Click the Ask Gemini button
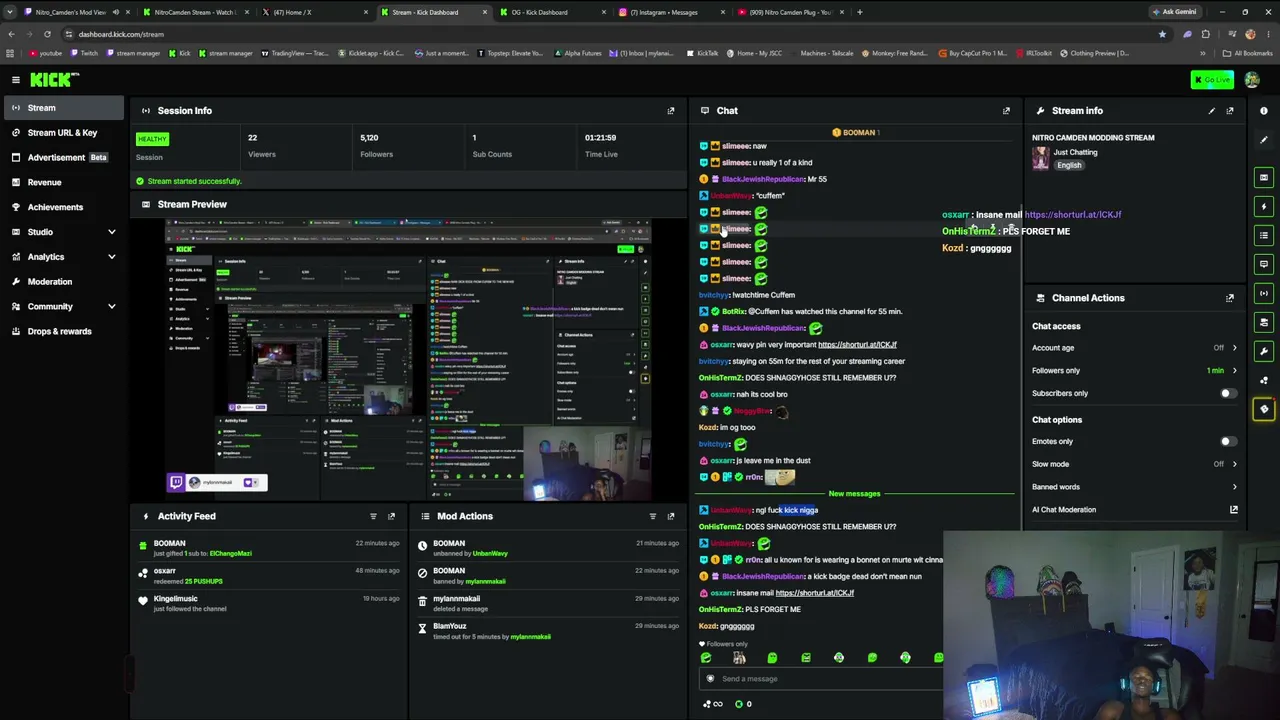This screenshot has width=1280, height=720. point(1175,12)
